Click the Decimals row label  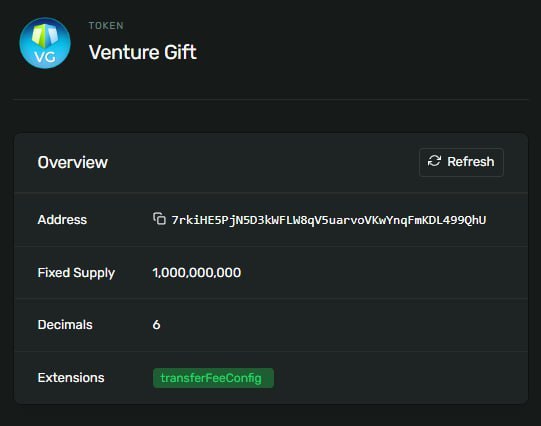click(x=65, y=325)
